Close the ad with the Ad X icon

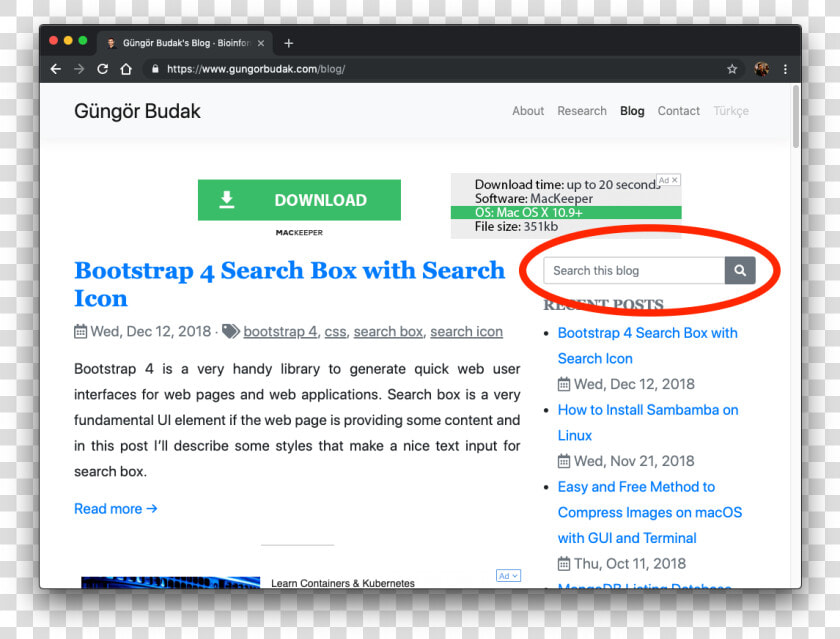tap(674, 180)
